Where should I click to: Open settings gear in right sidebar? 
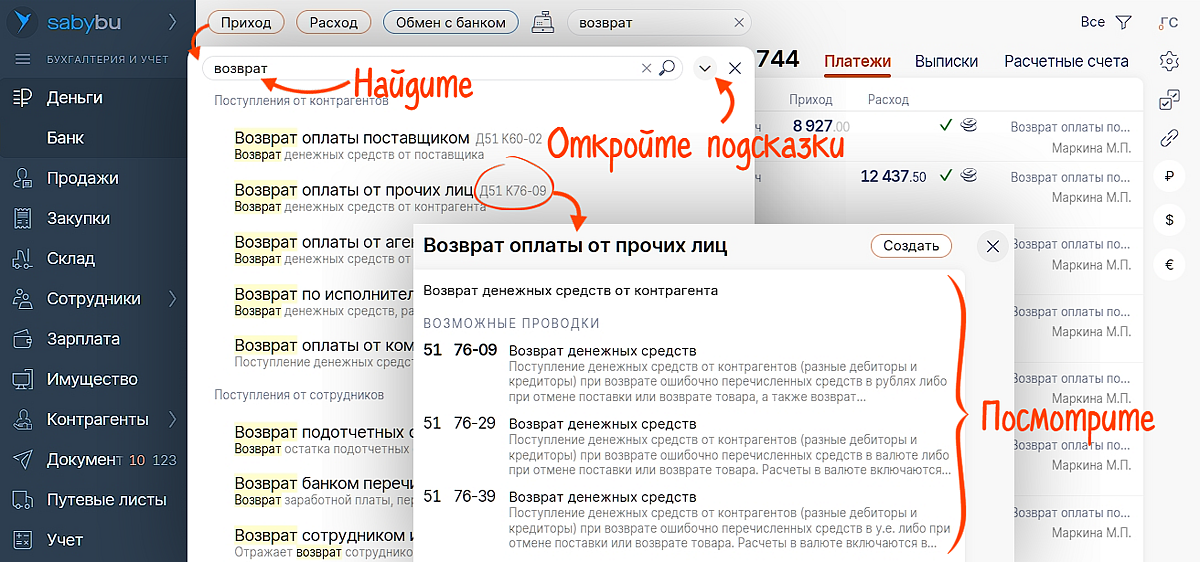[x=1168, y=62]
